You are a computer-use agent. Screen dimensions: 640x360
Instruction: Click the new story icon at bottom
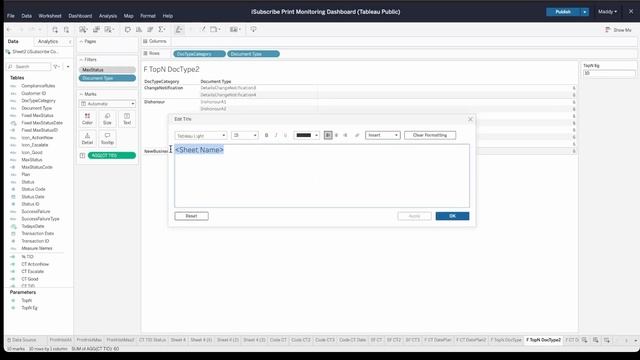[607, 340]
